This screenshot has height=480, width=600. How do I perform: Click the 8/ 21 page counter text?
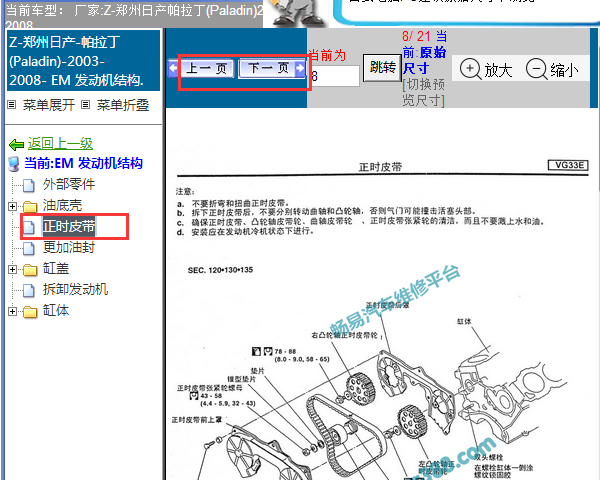click(x=416, y=36)
